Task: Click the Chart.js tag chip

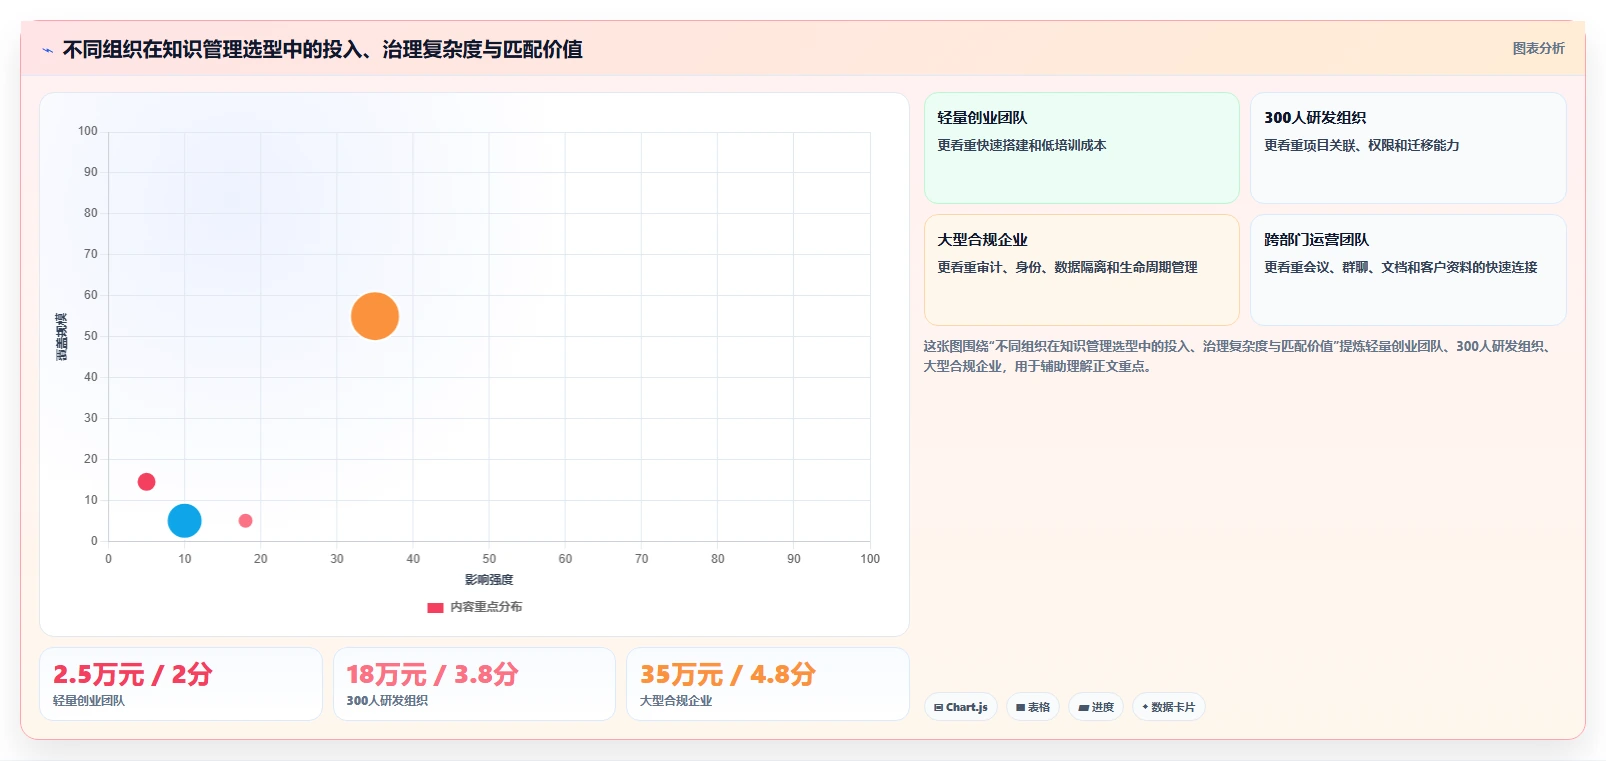Action: [961, 707]
